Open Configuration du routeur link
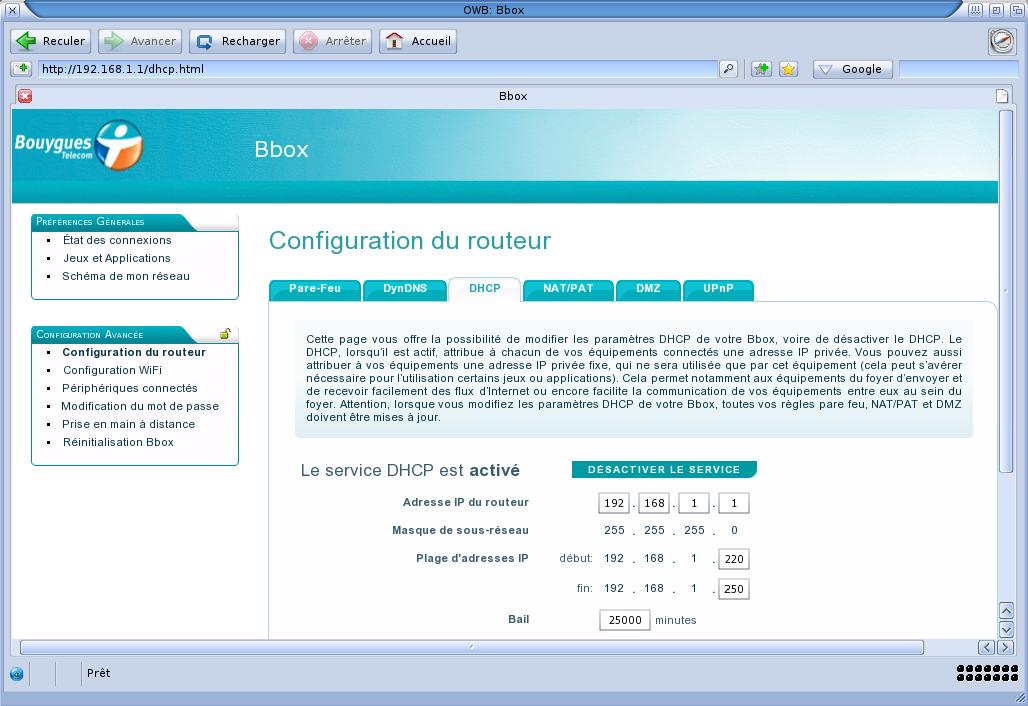 coord(134,352)
